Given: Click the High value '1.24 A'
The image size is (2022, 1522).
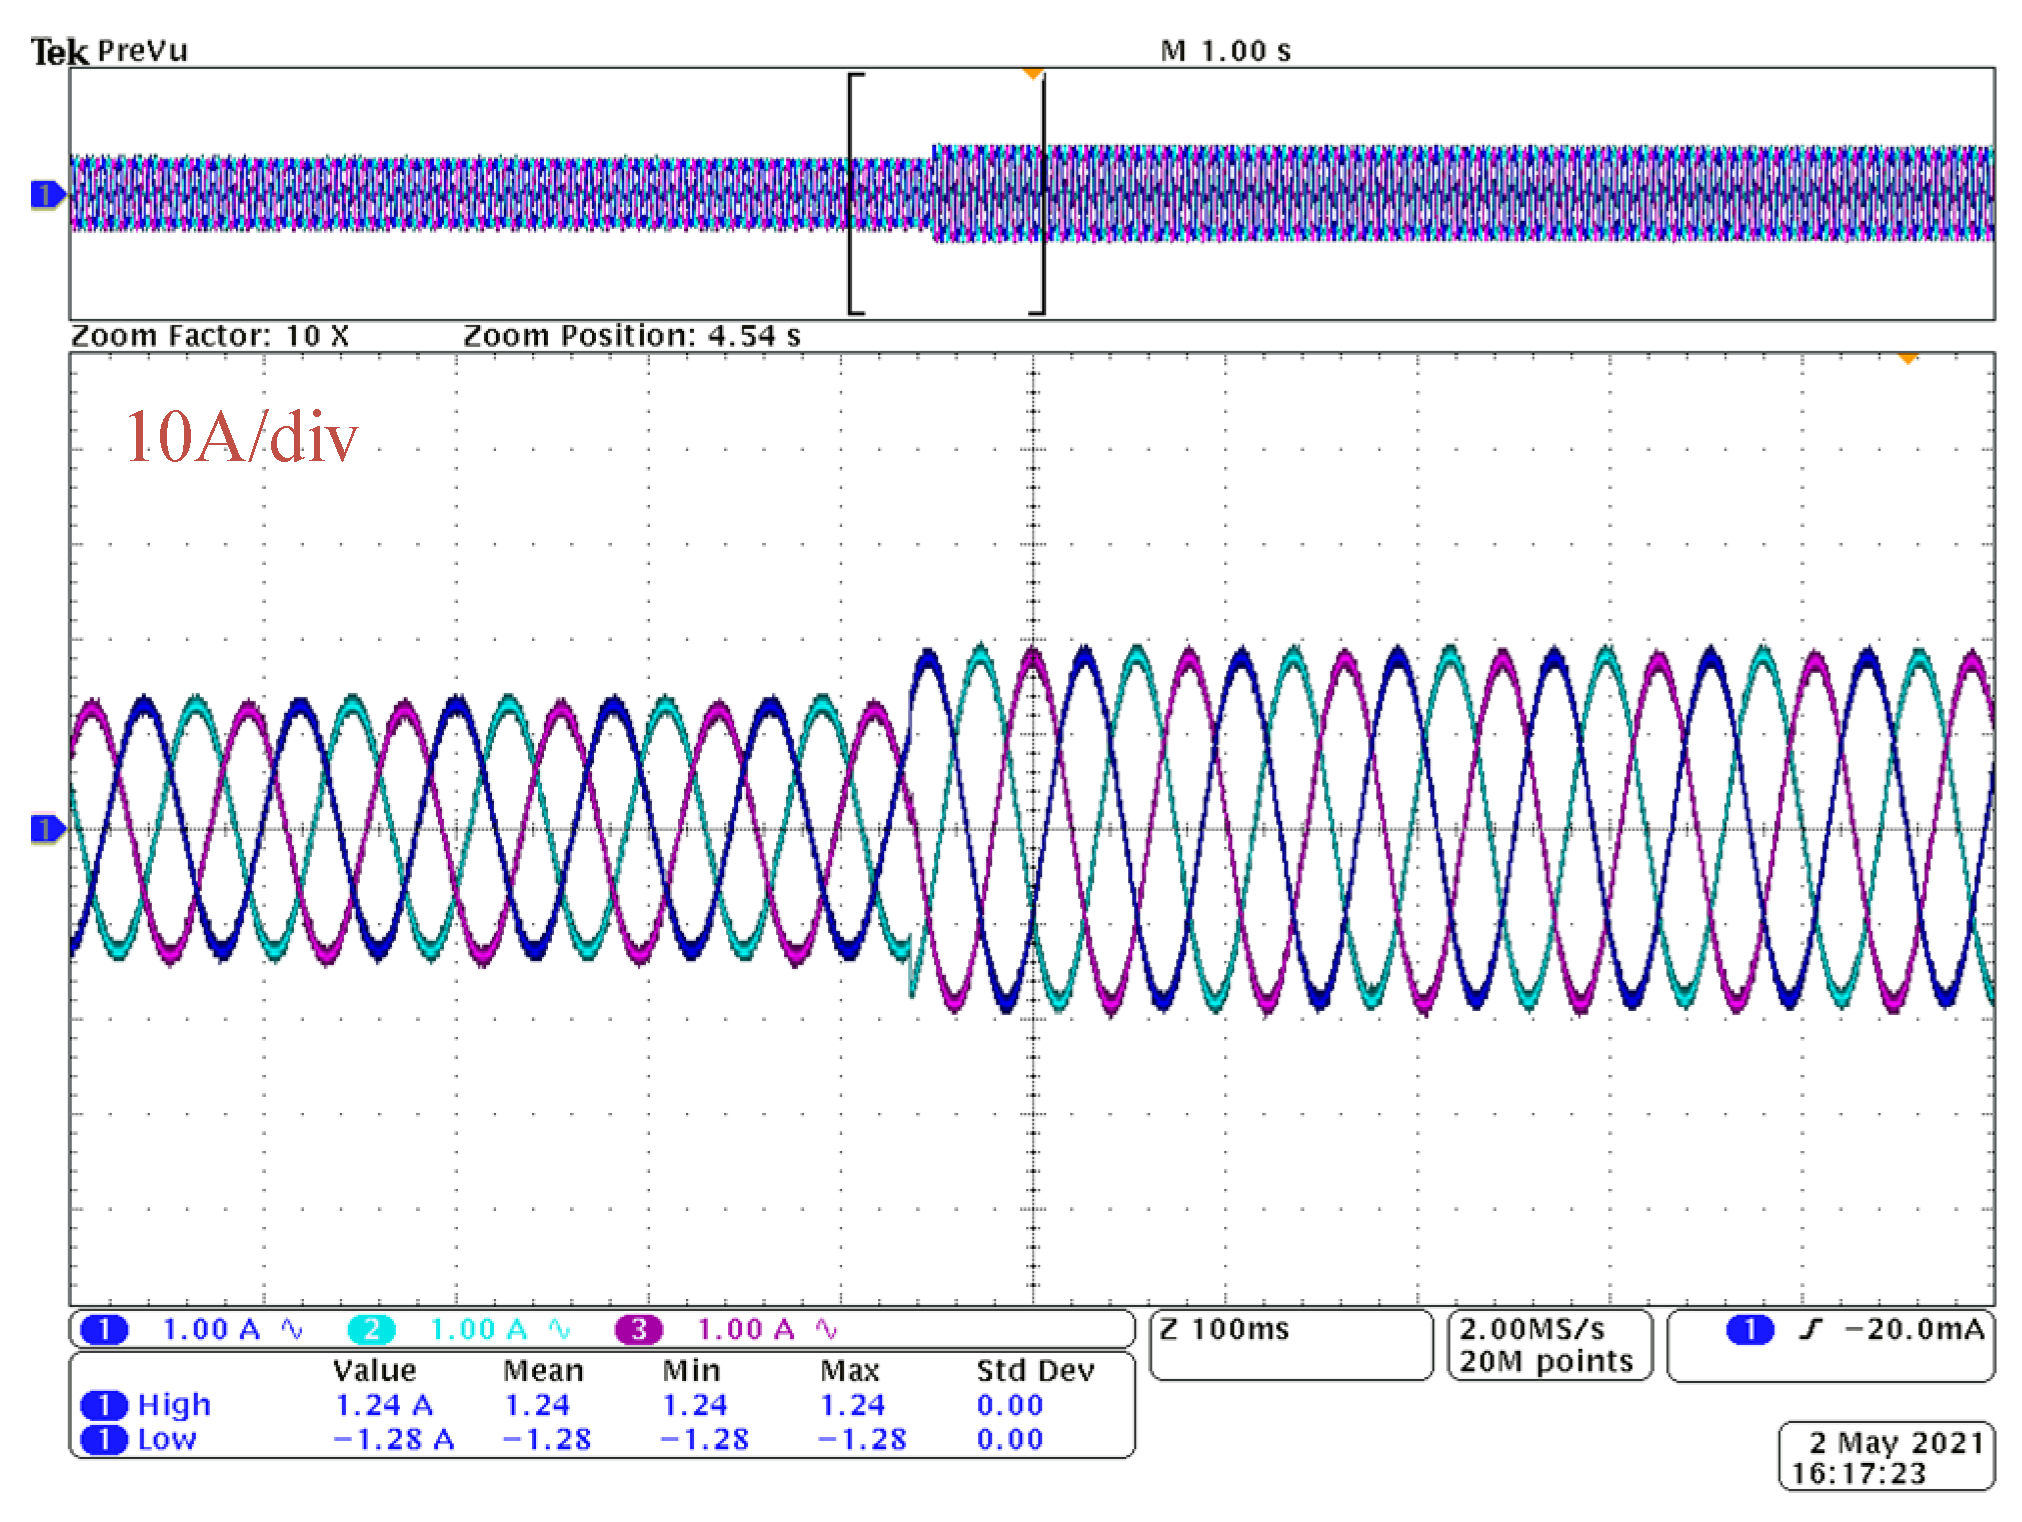Looking at the screenshot, I should [x=384, y=1405].
